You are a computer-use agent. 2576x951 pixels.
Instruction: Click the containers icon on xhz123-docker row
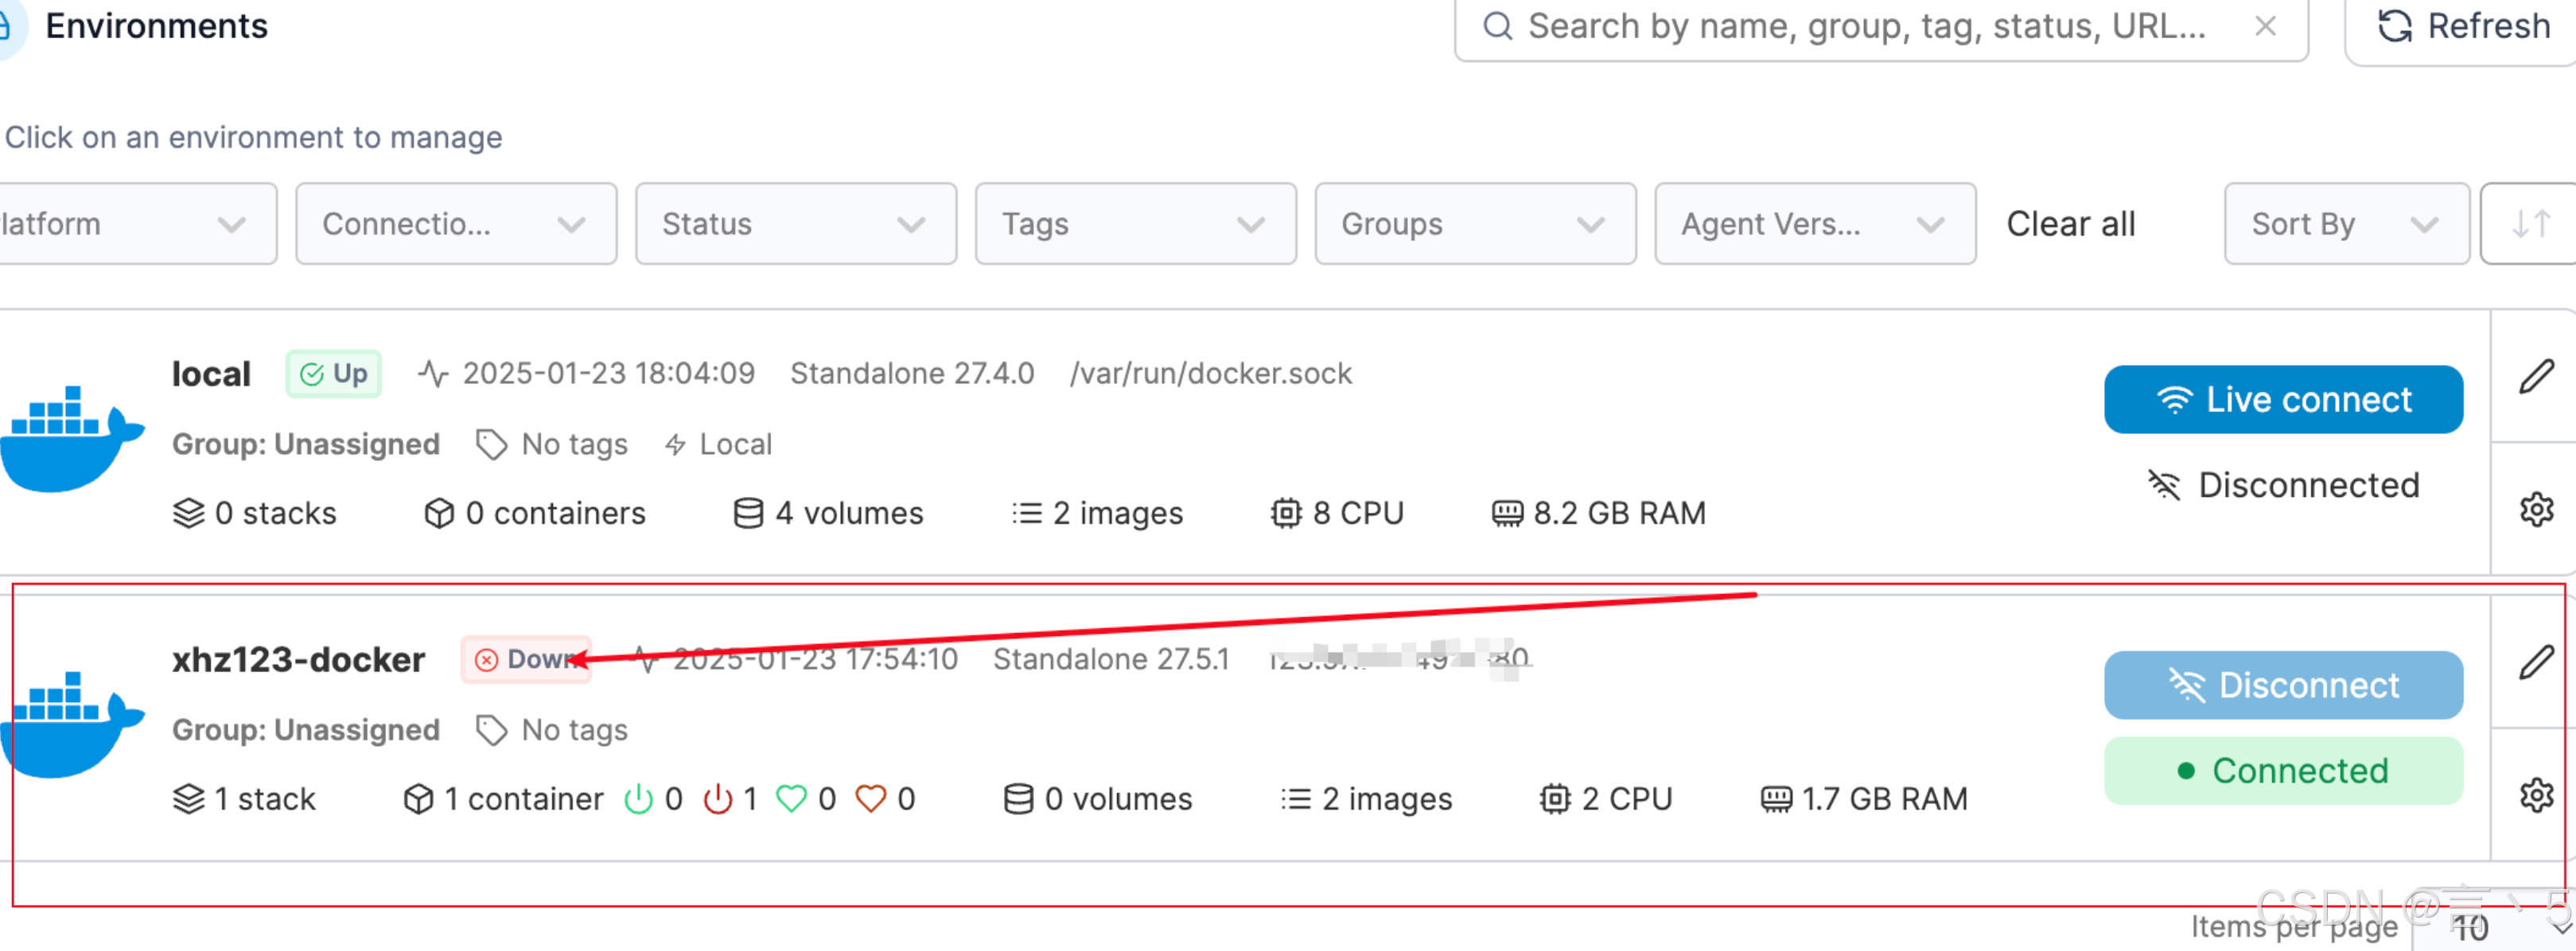(419, 798)
